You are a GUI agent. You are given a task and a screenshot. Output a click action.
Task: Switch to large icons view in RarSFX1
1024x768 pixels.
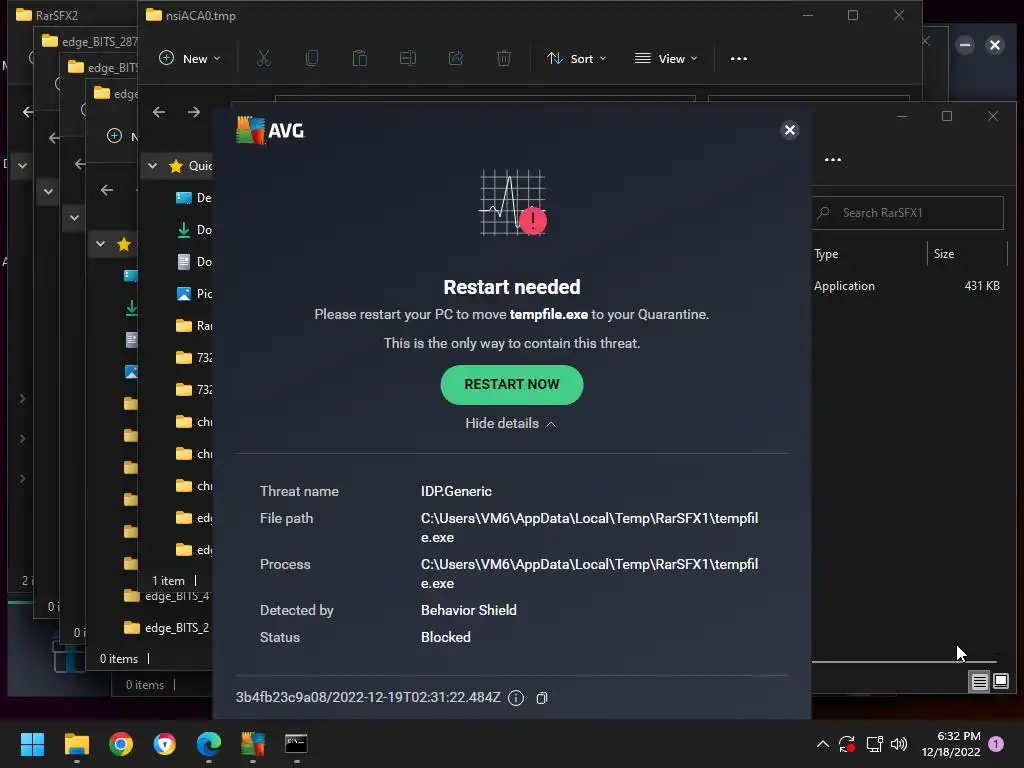click(x=1001, y=682)
